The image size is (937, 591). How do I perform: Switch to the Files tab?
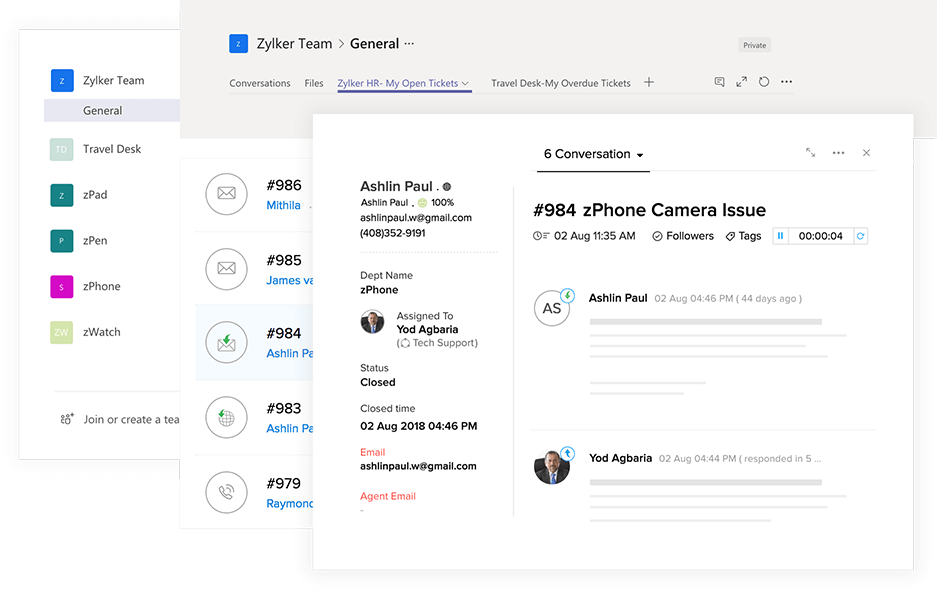click(314, 83)
